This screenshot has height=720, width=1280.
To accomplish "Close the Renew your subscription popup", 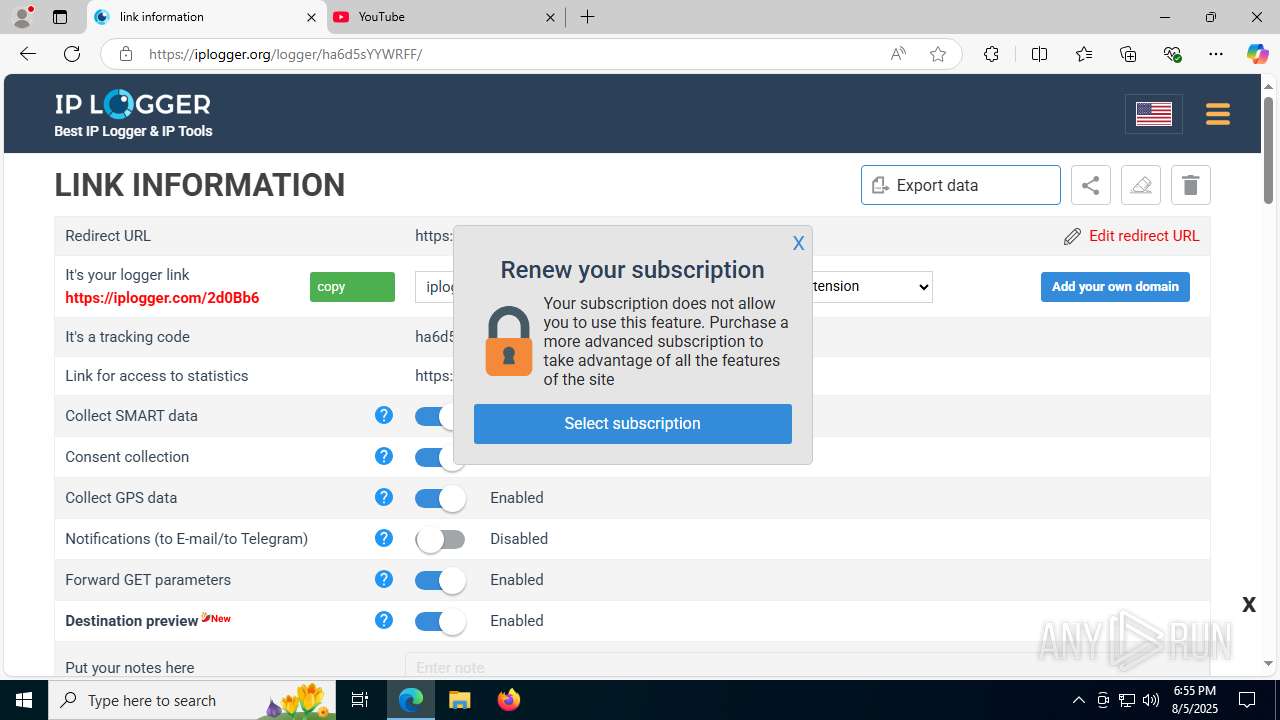I will [x=798, y=243].
